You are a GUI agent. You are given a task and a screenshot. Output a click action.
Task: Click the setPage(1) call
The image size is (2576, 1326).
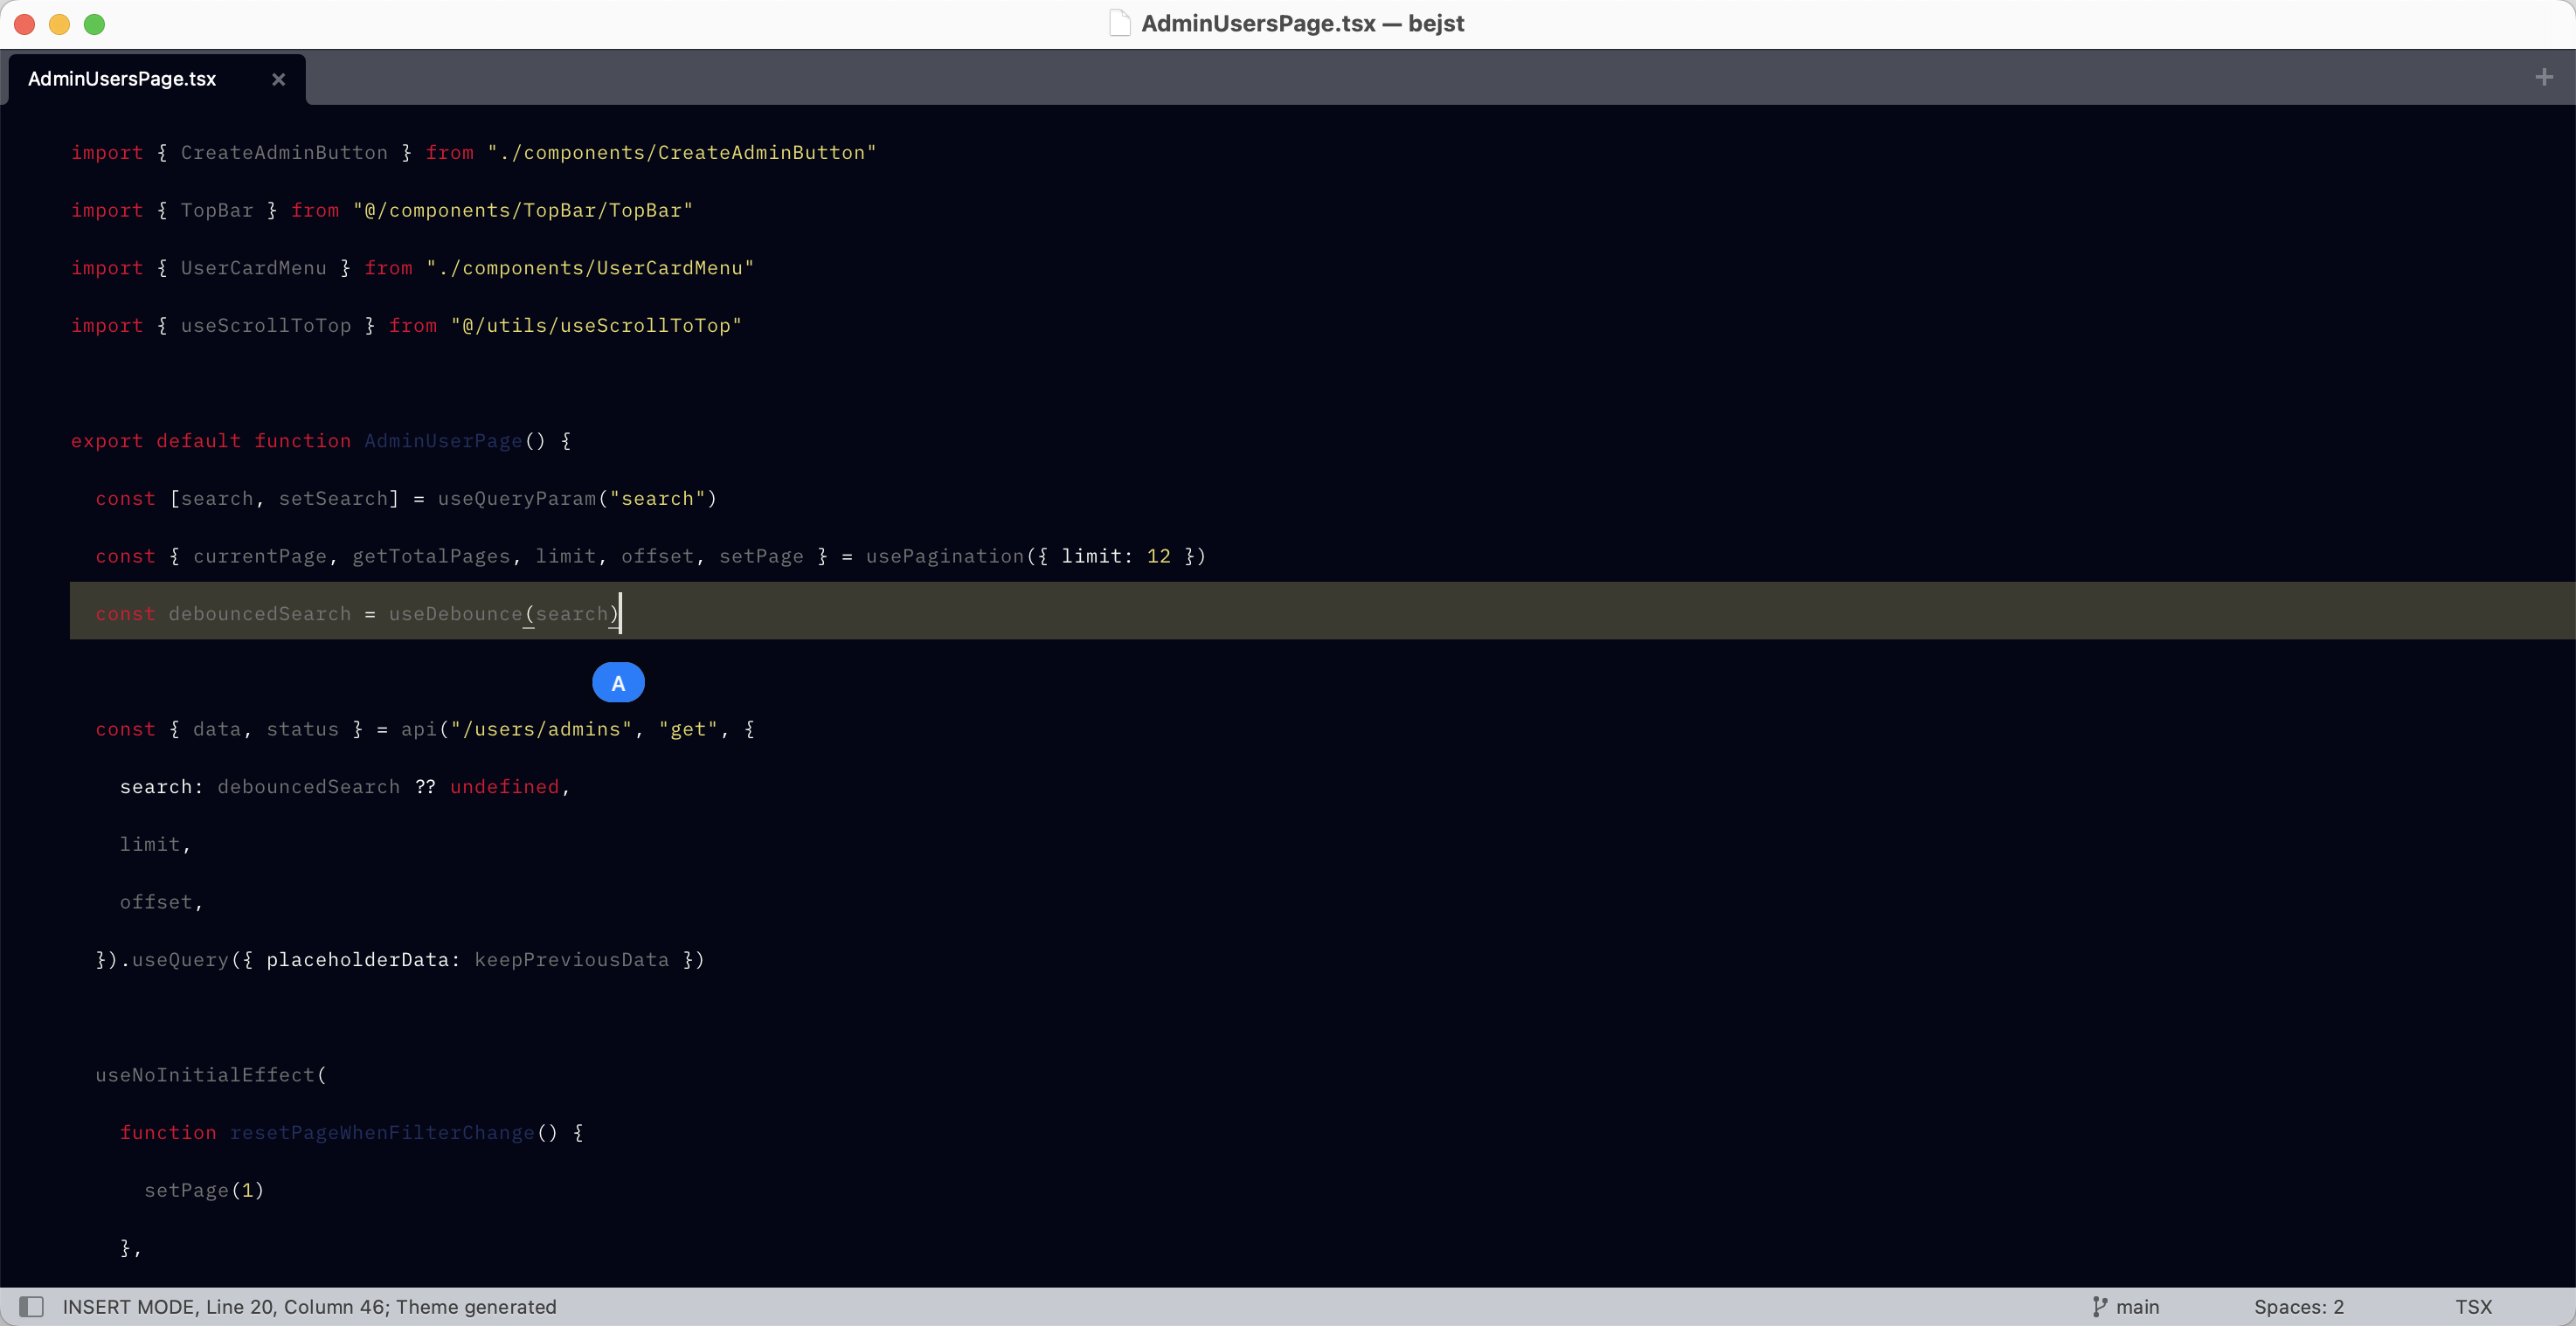[204, 1190]
